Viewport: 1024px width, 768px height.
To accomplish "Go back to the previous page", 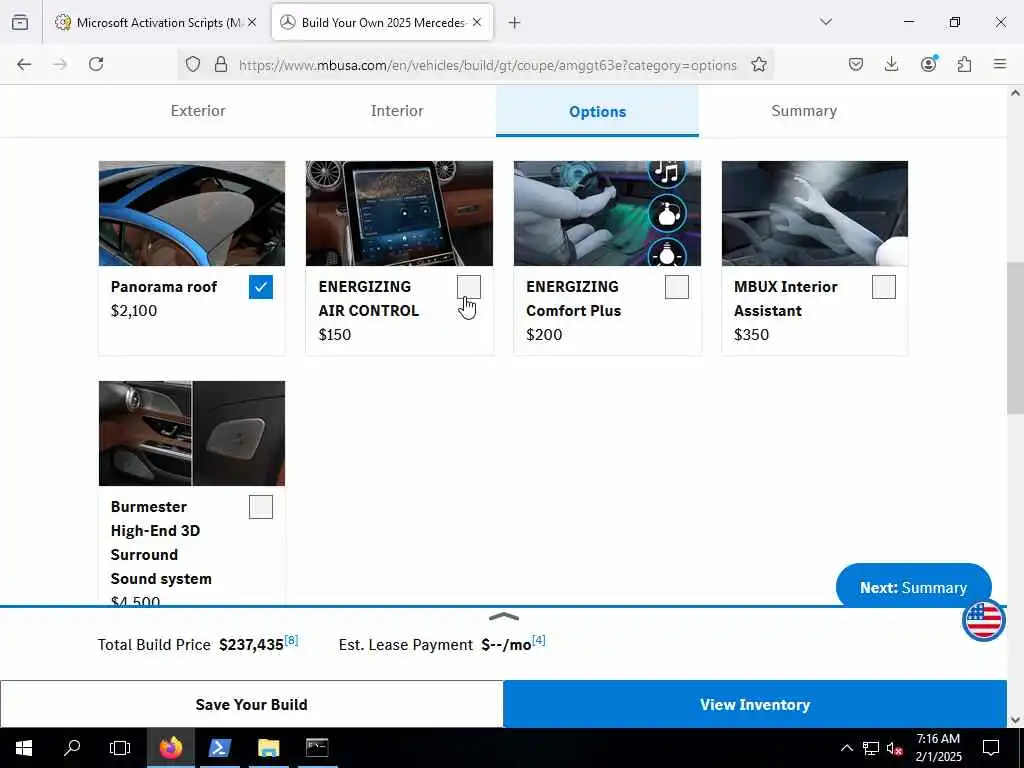I will pyautogui.click(x=24, y=64).
